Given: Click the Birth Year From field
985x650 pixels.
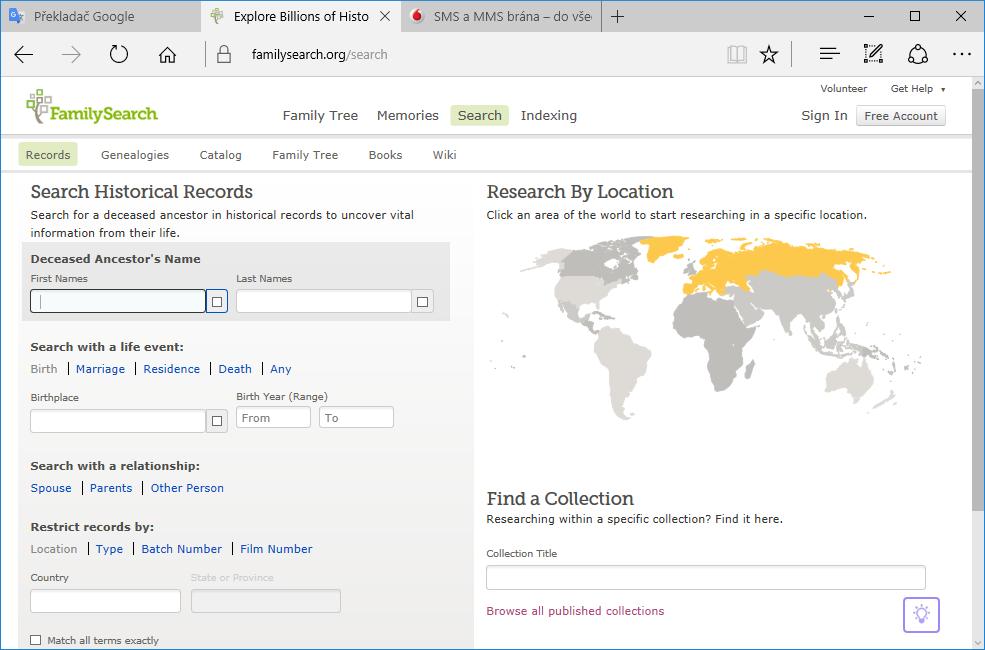Looking at the screenshot, I should (x=273, y=418).
